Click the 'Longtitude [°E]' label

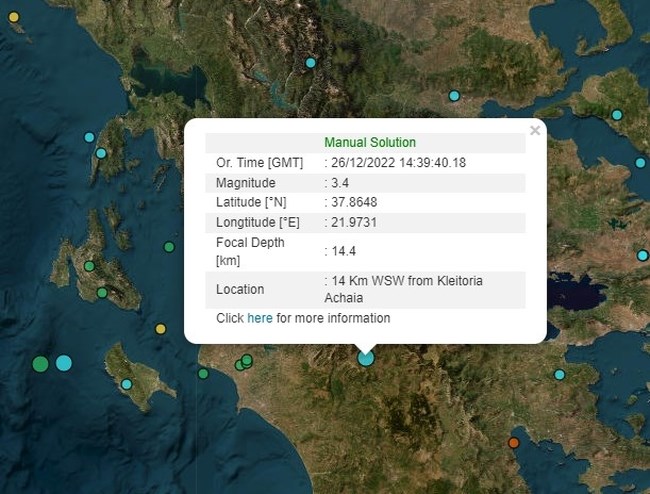click(258, 223)
